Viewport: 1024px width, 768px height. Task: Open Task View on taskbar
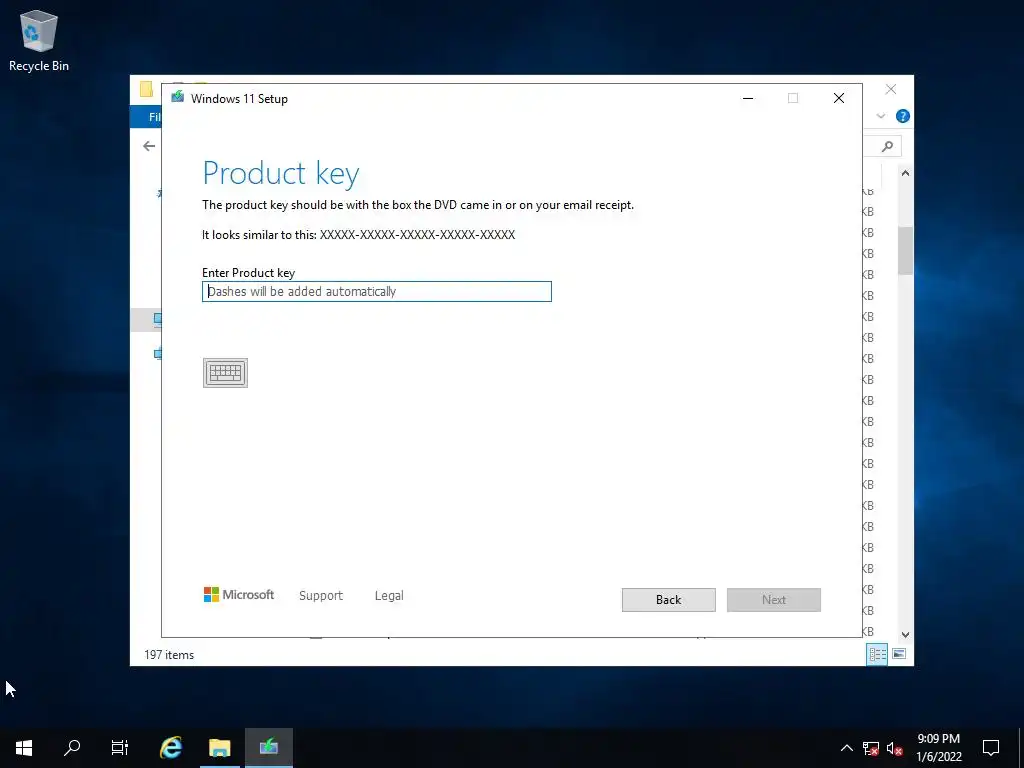(x=120, y=748)
